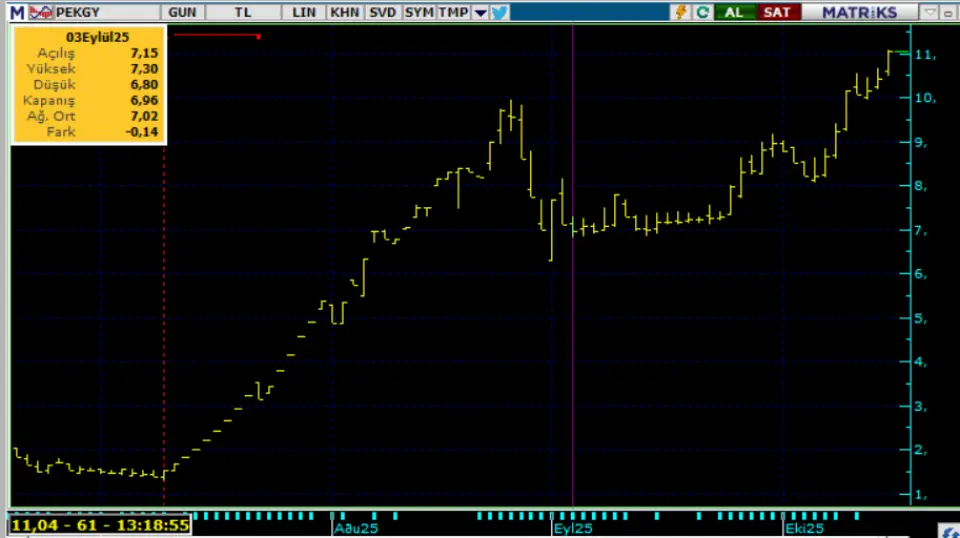Click the lightning bolt quick-order icon
This screenshot has width=960, height=538.
coord(682,12)
